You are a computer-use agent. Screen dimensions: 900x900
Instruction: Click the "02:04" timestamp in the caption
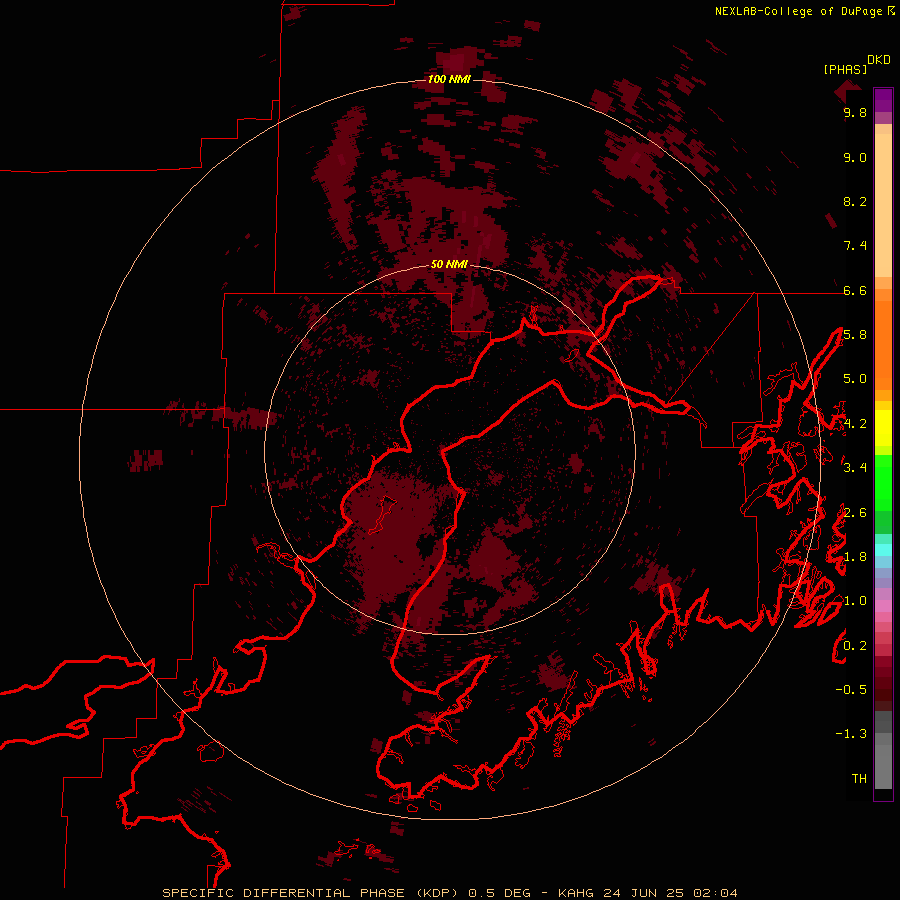pos(715,893)
